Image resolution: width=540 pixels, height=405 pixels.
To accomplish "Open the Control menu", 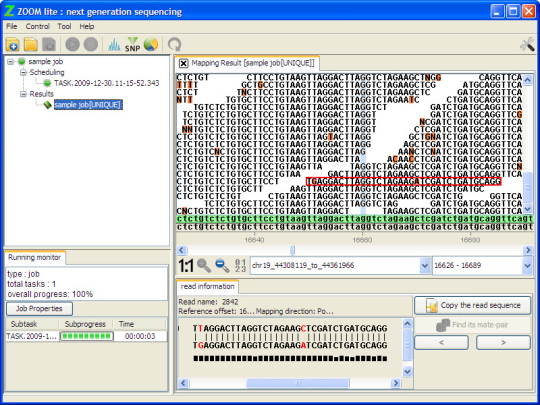I will 38,27.
